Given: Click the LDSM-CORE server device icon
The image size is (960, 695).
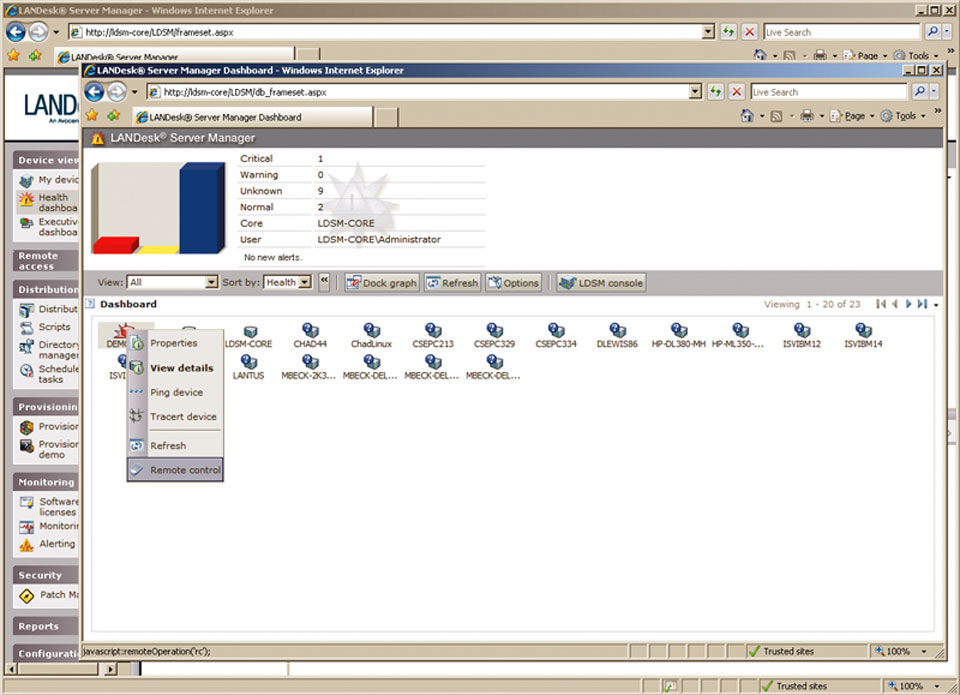Looking at the screenshot, I should (x=249, y=331).
